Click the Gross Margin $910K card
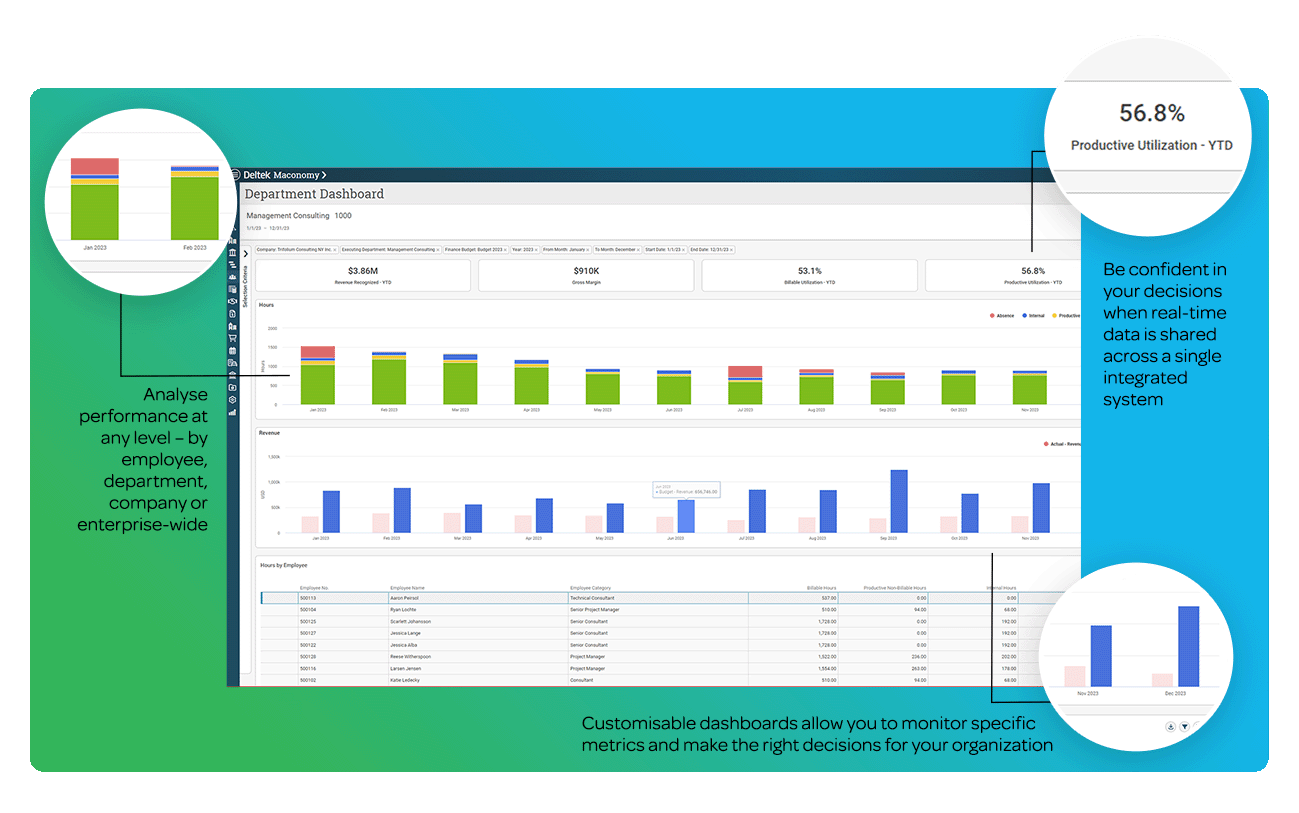Viewport: 1299px width, 813px height. (x=585, y=275)
